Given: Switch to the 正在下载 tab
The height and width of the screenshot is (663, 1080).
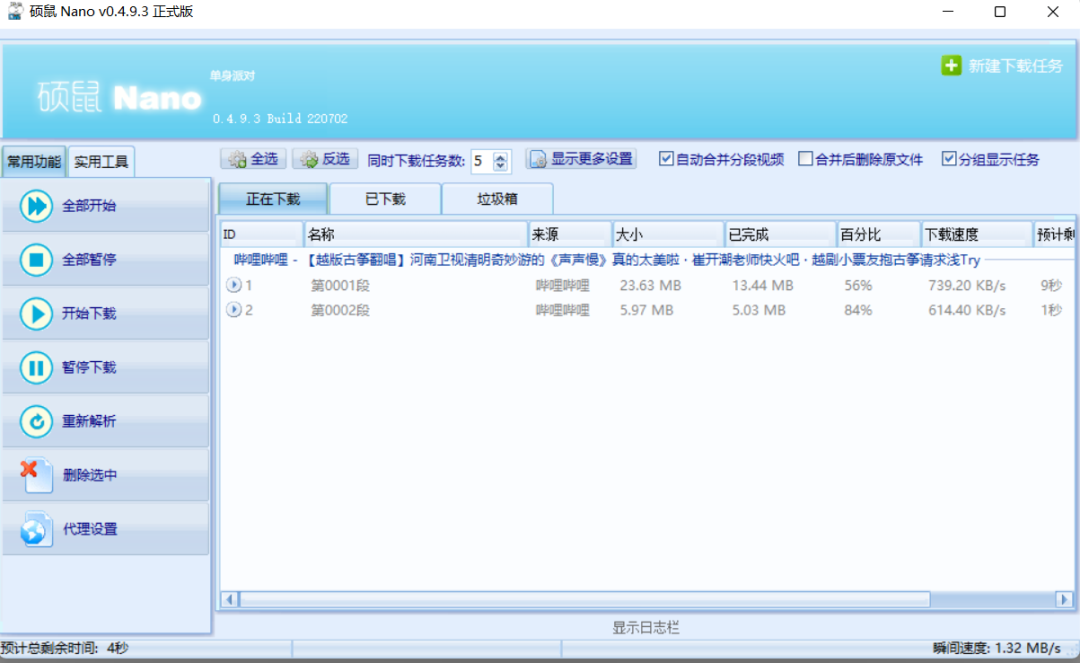Looking at the screenshot, I should click(273, 199).
